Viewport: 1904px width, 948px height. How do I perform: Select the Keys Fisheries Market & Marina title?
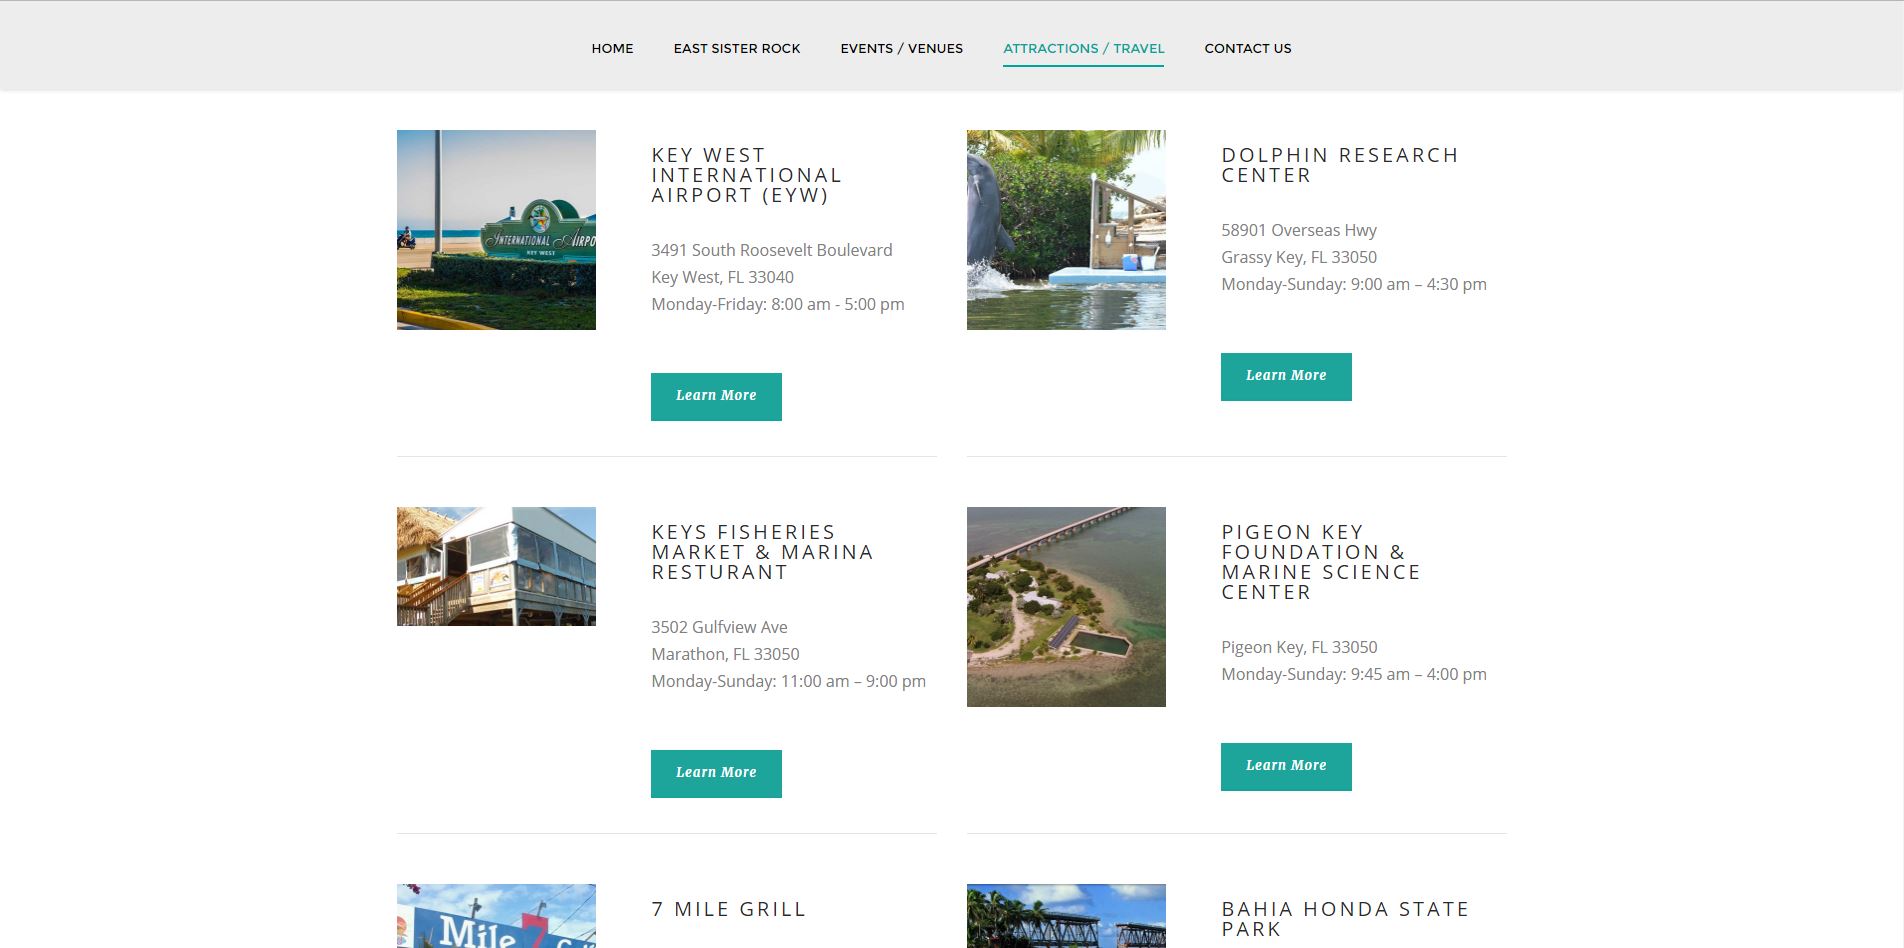(762, 552)
